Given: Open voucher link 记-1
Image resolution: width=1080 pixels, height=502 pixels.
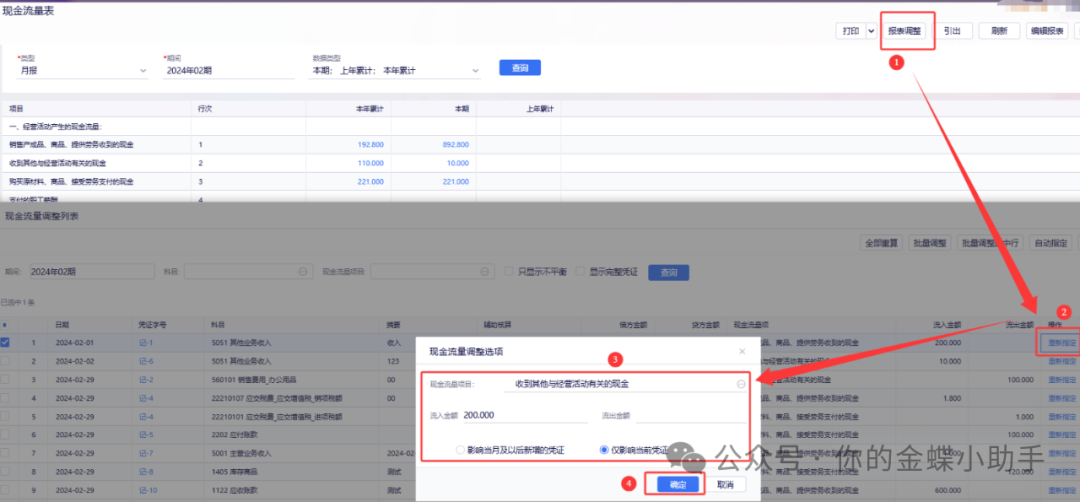Looking at the screenshot, I should pyautogui.click(x=146, y=343).
